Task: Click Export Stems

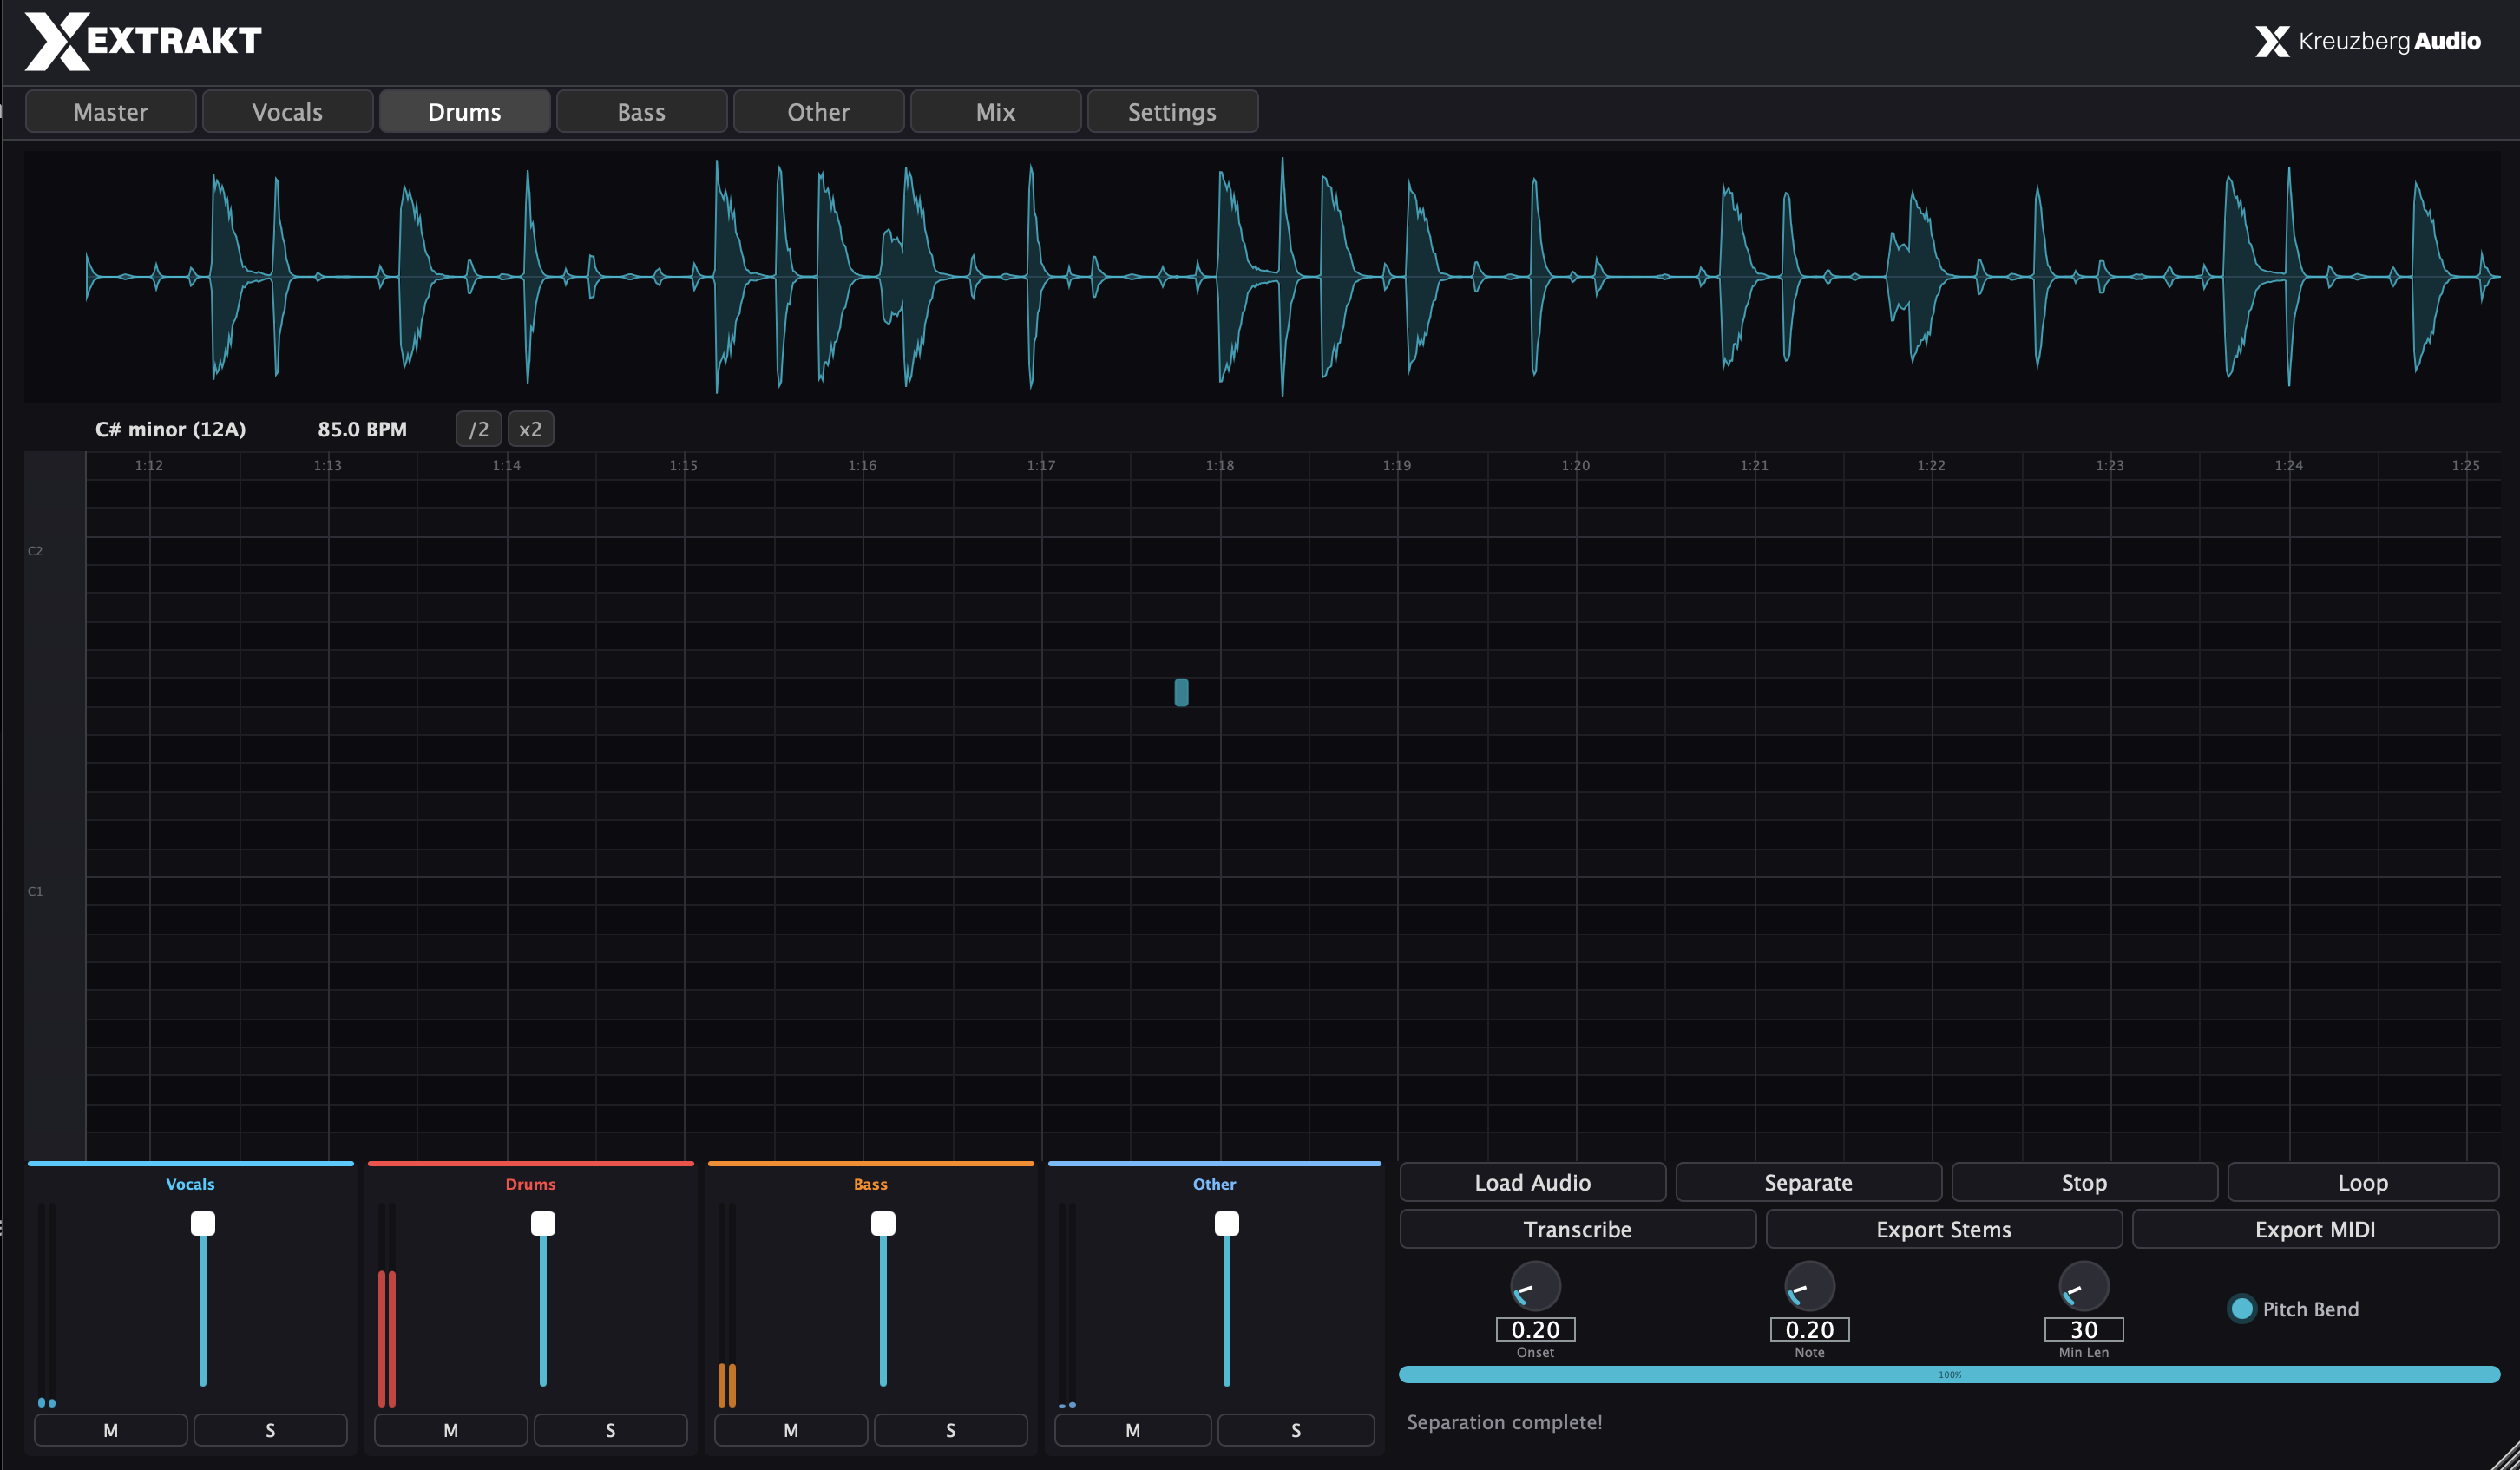Action: coord(1943,1229)
